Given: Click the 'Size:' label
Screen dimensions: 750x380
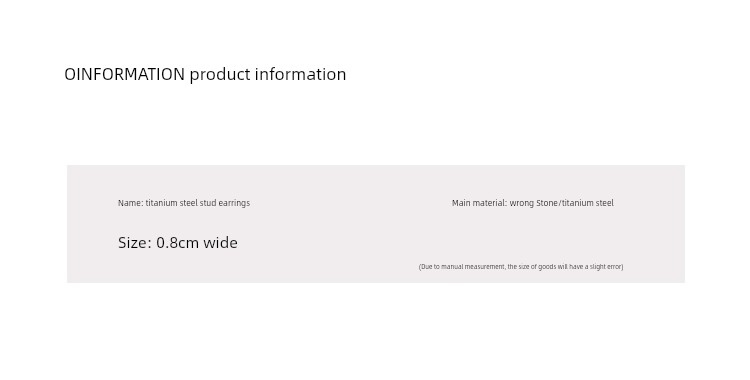Looking at the screenshot, I should pyautogui.click(x=135, y=243).
